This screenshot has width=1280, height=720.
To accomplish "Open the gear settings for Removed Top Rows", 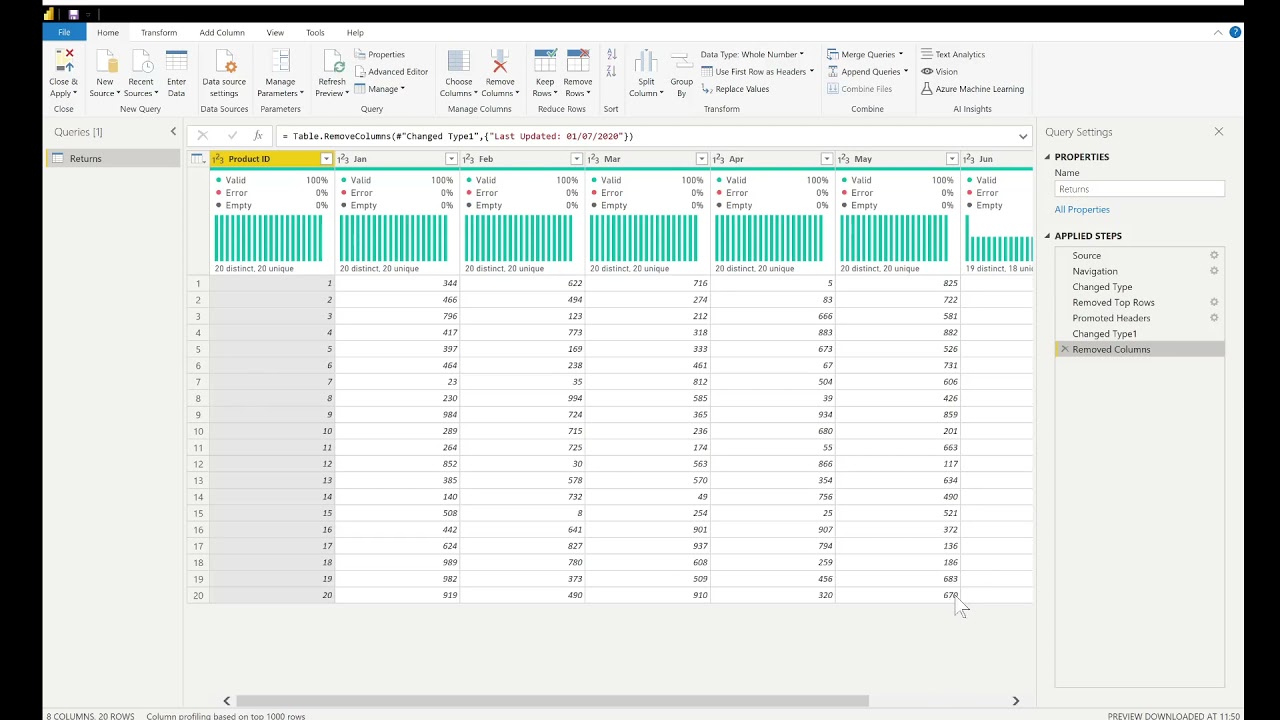I will click(x=1214, y=302).
